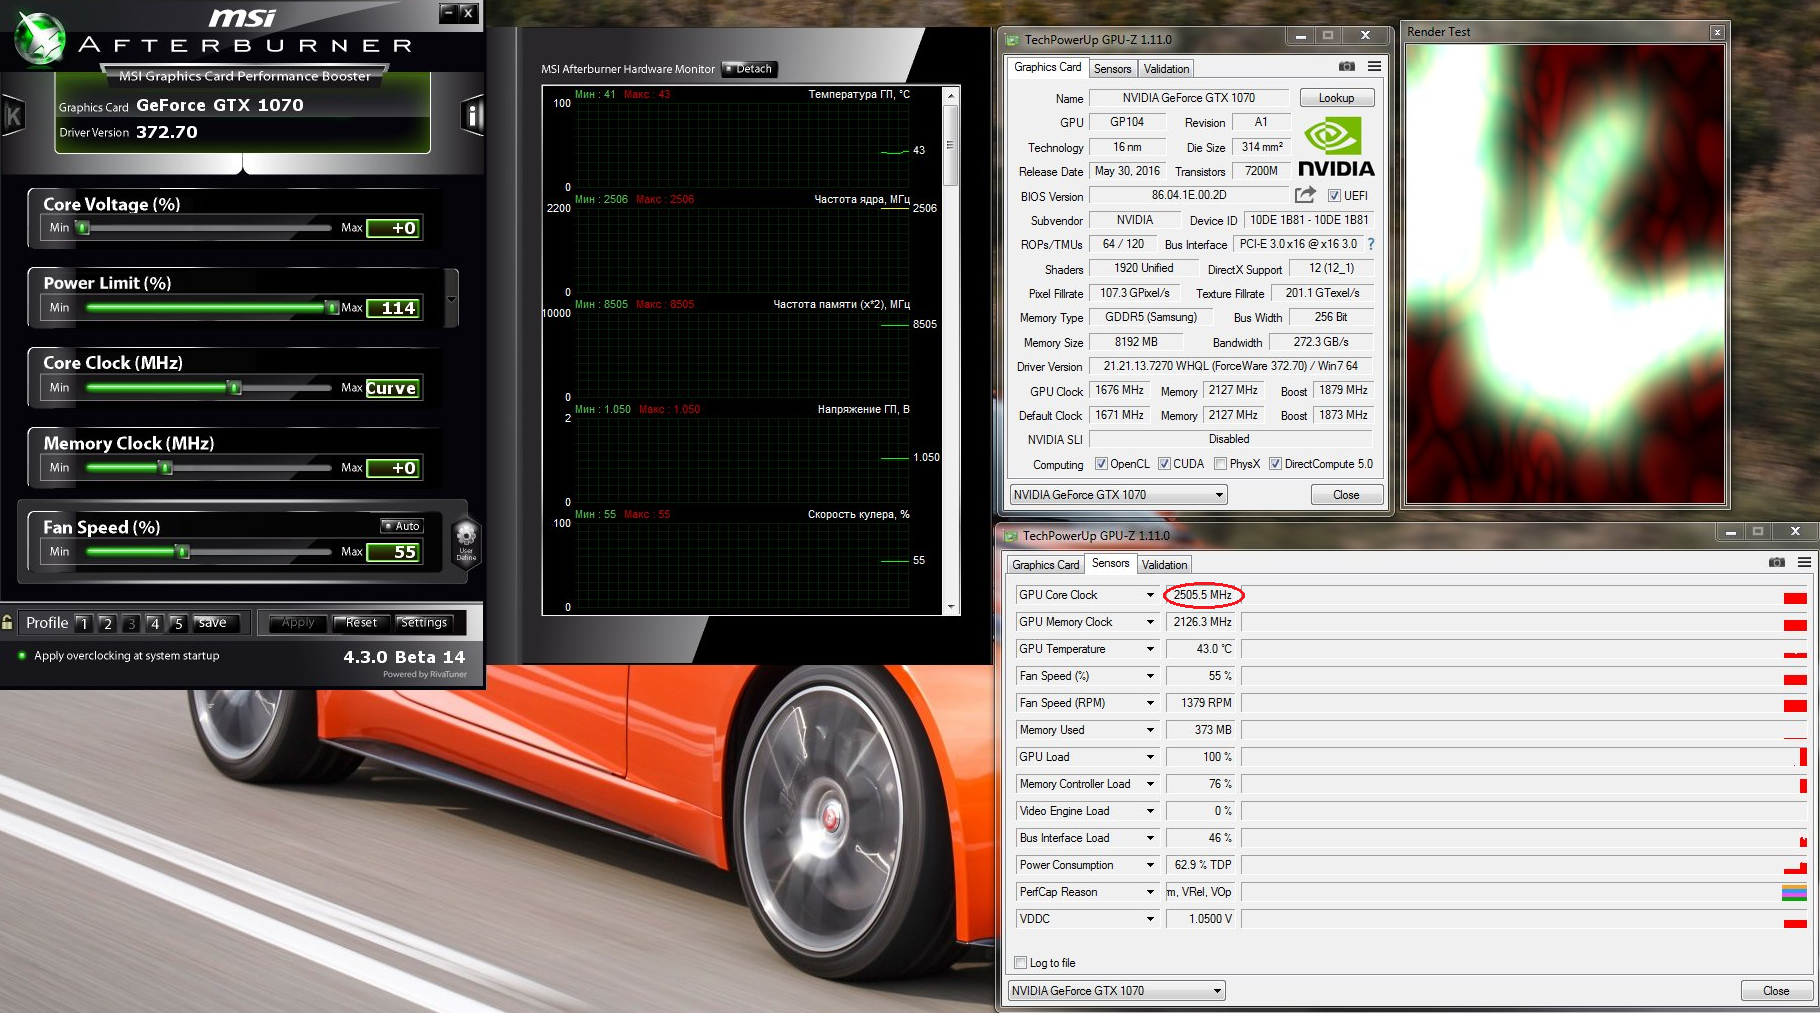Expand the Power Limit side arrow
1820x1013 pixels.
[x=451, y=299]
